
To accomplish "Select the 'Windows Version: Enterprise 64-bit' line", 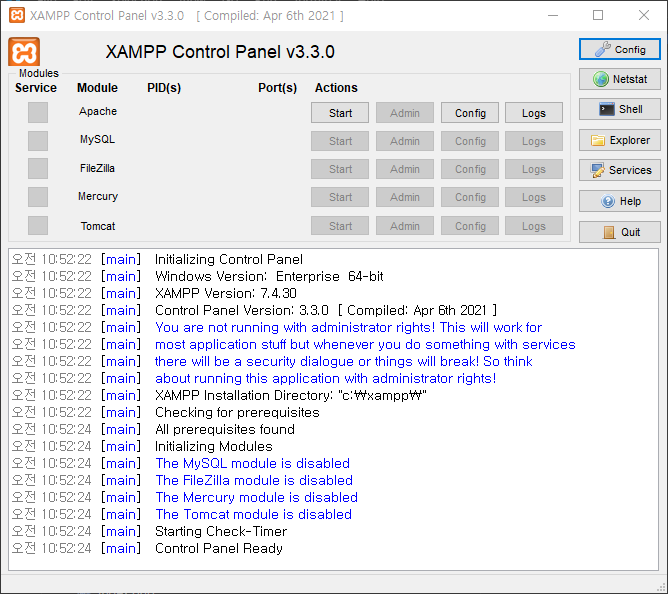I will [x=269, y=277].
